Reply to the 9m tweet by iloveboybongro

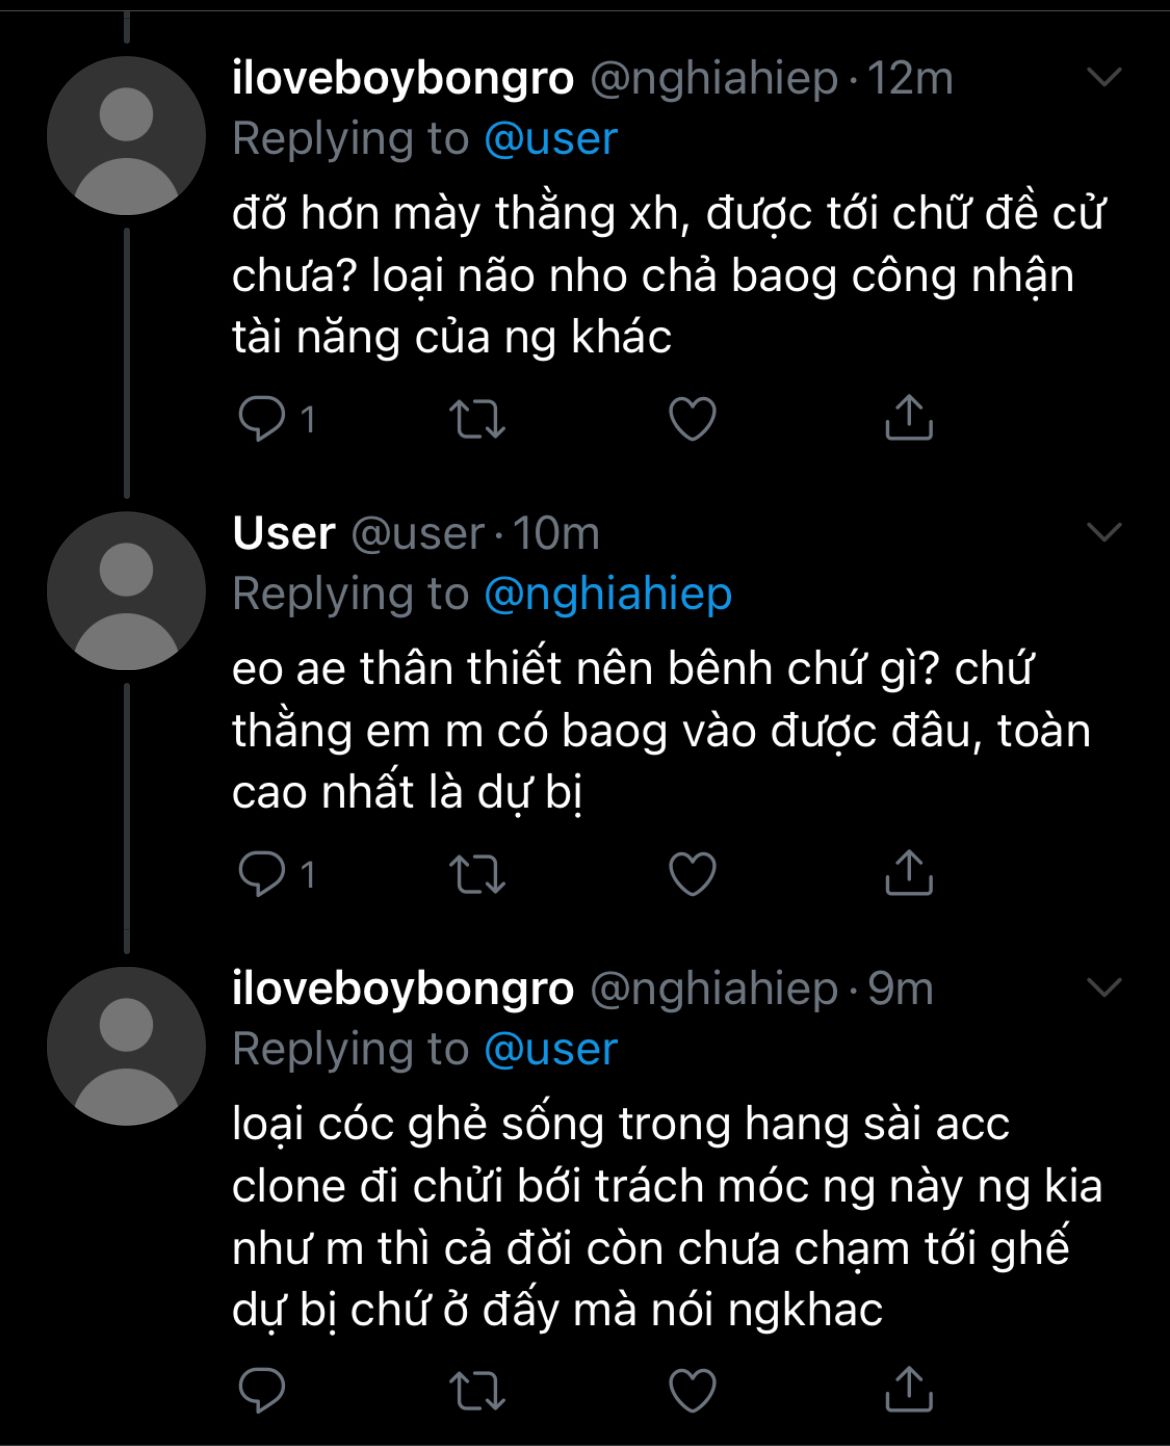(x=262, y=1390)
